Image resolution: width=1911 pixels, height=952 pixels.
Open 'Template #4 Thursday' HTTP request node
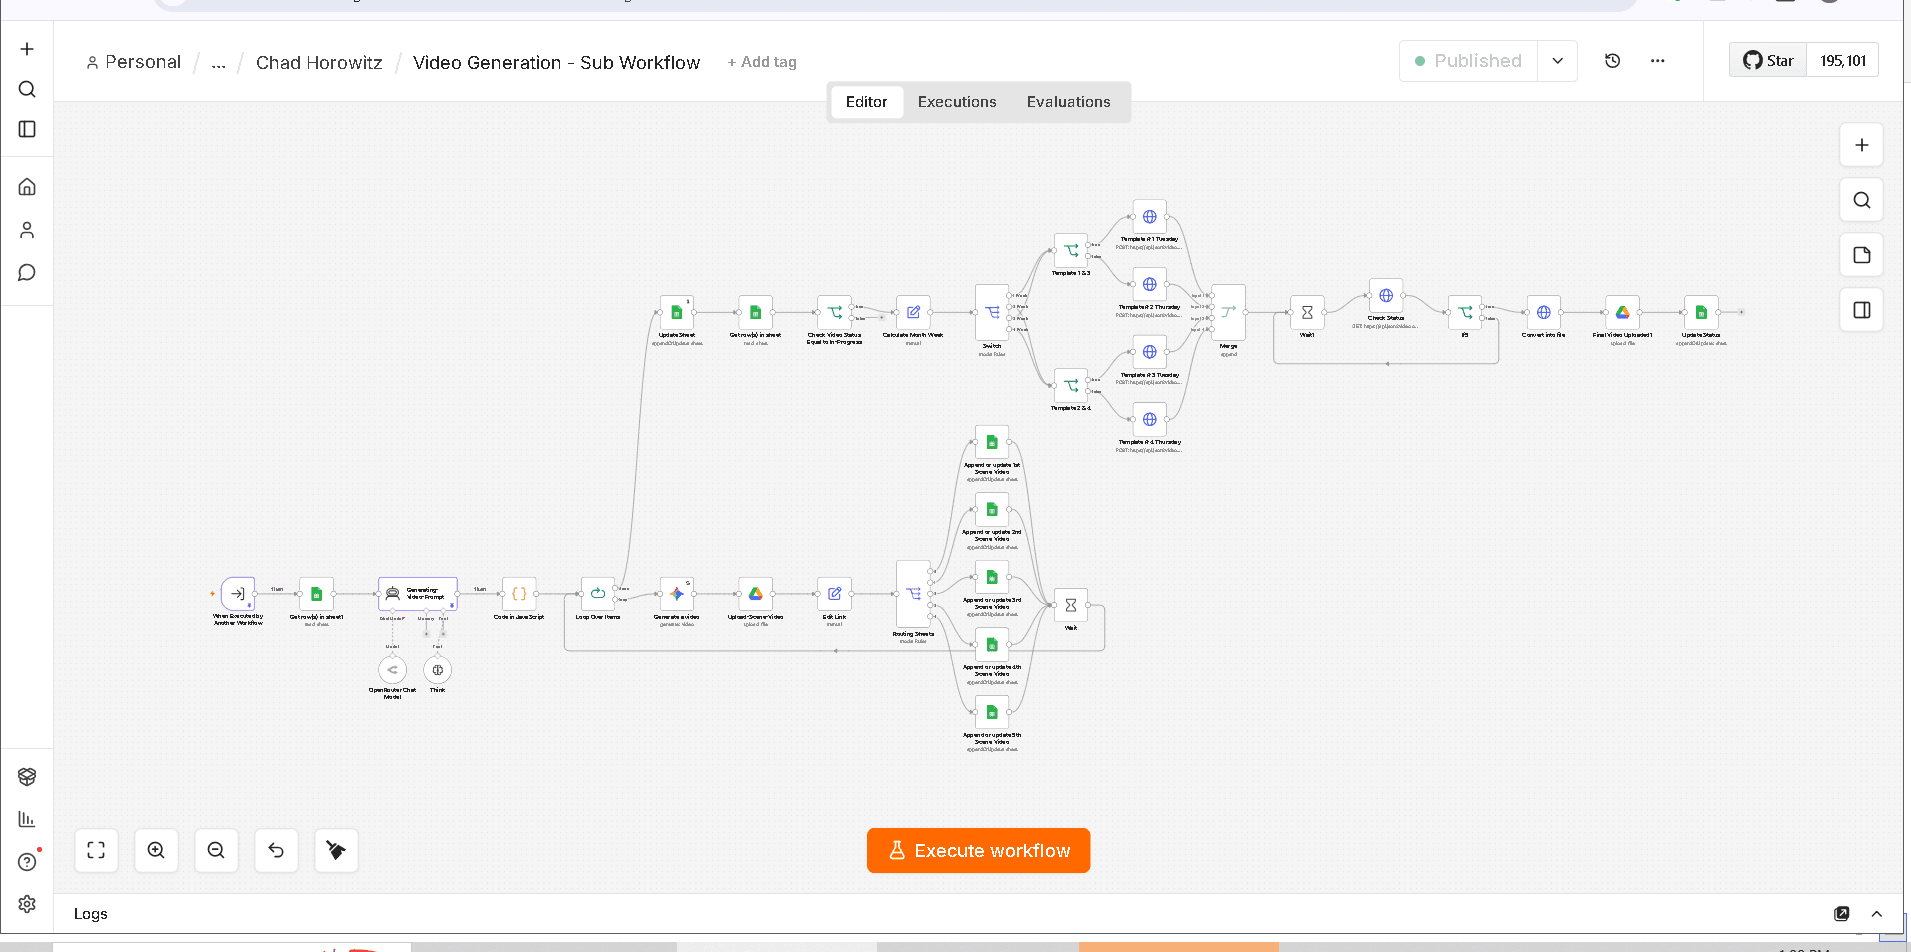(1150, 419)
